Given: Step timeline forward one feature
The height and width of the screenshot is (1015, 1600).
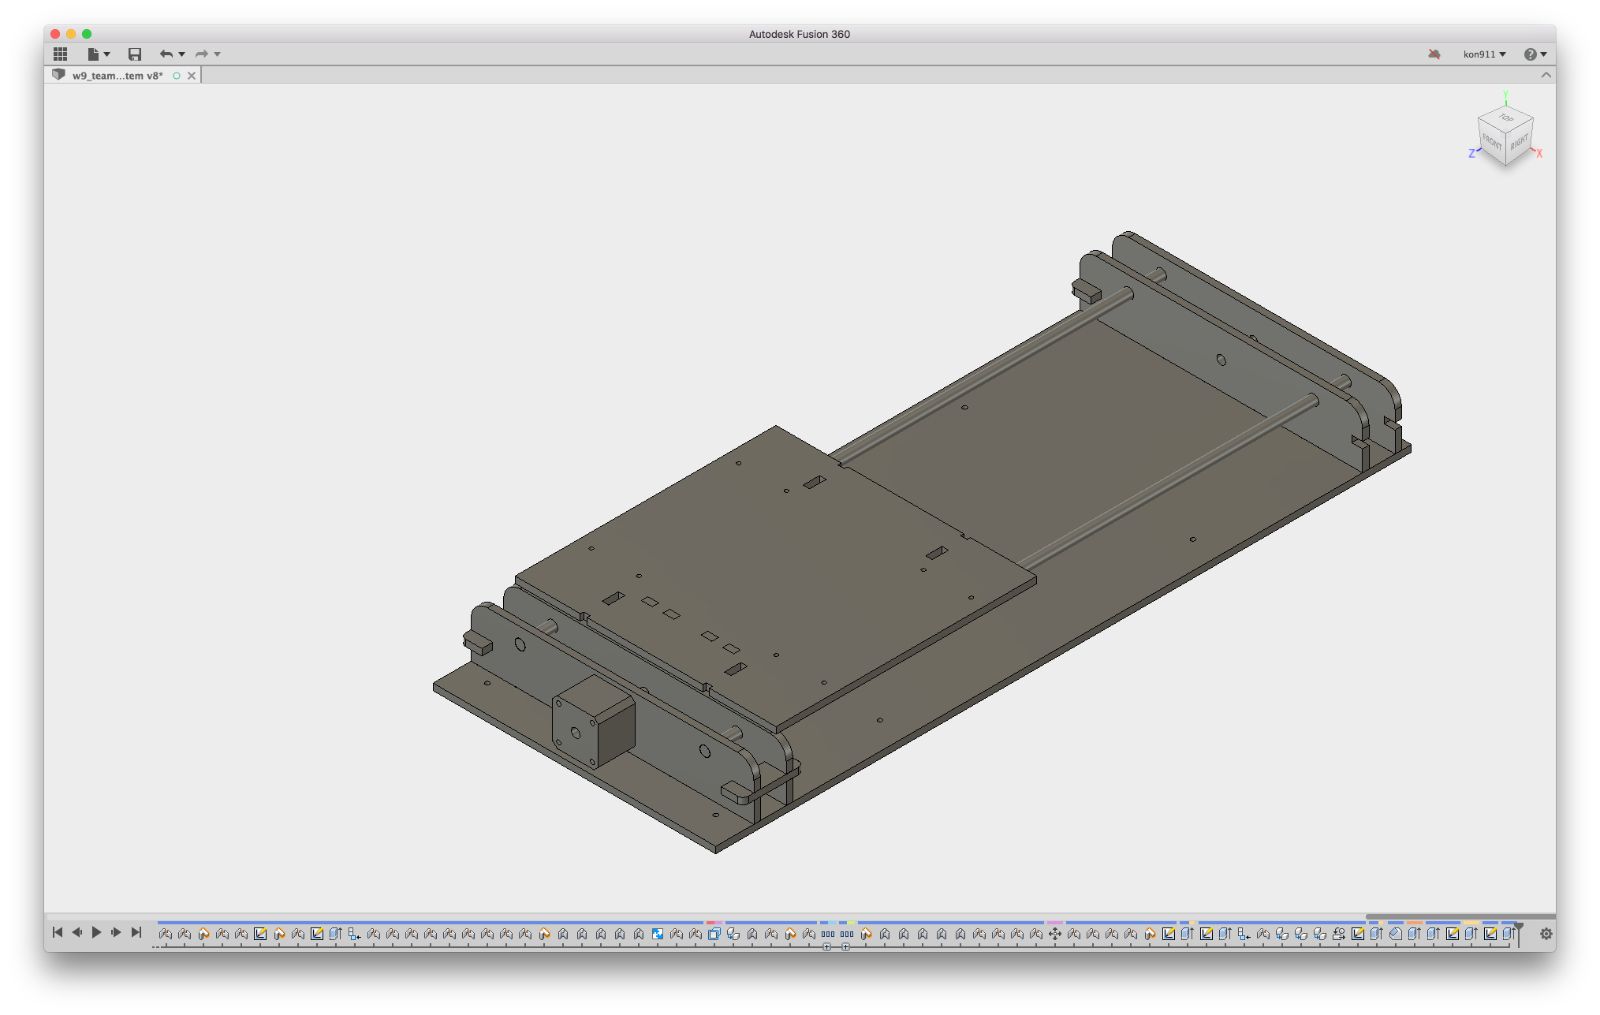Looking at the screenshot, I should [x=116, y=932].
